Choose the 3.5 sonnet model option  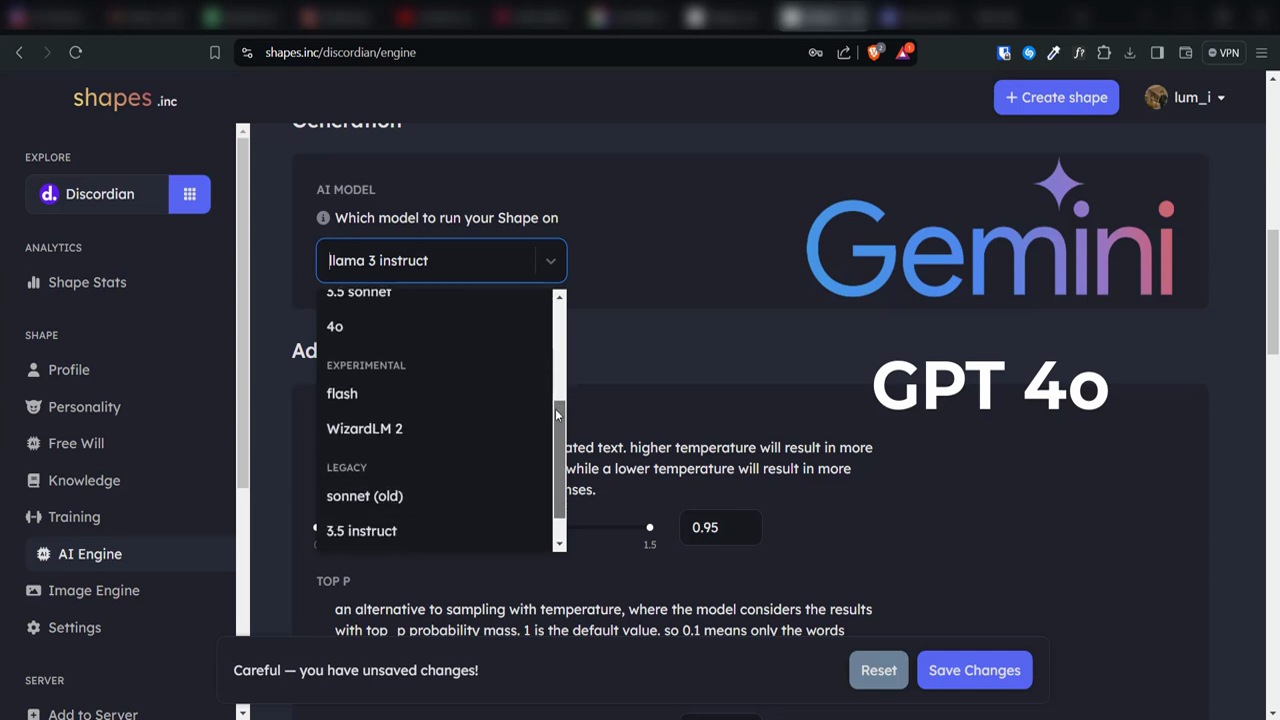[x=435, y=295]
